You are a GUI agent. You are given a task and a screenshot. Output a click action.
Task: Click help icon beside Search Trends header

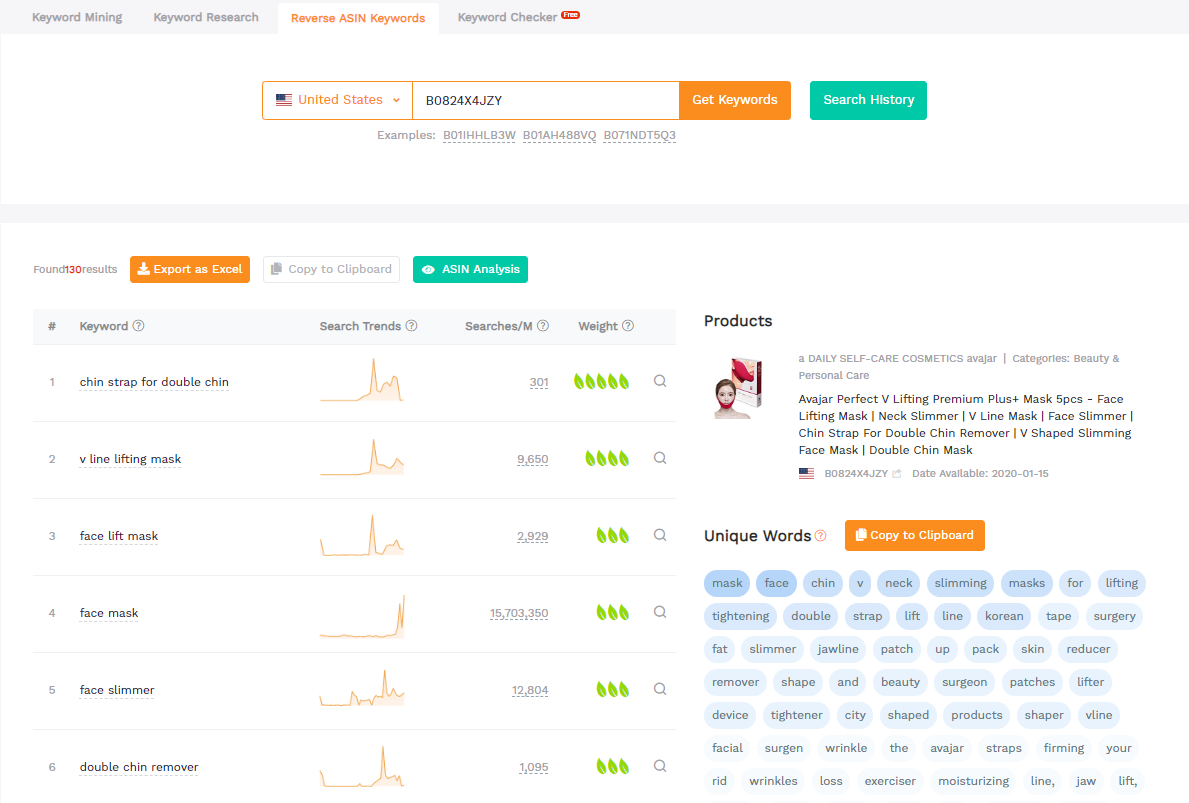point(412,326)
